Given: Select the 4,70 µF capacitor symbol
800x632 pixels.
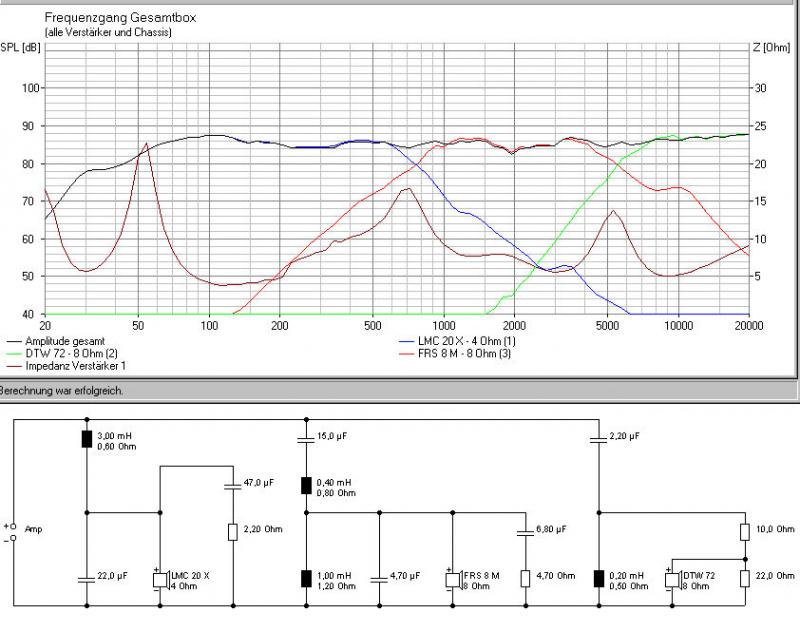Looking at the screenshot, I should (x=379, y=580).
